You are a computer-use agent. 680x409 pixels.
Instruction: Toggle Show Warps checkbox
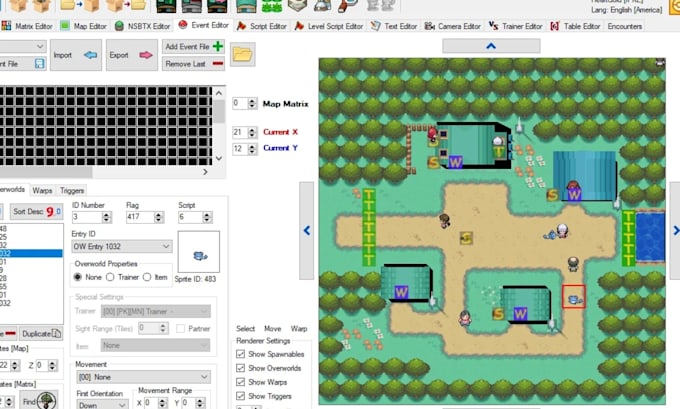(x=240, y=382)
